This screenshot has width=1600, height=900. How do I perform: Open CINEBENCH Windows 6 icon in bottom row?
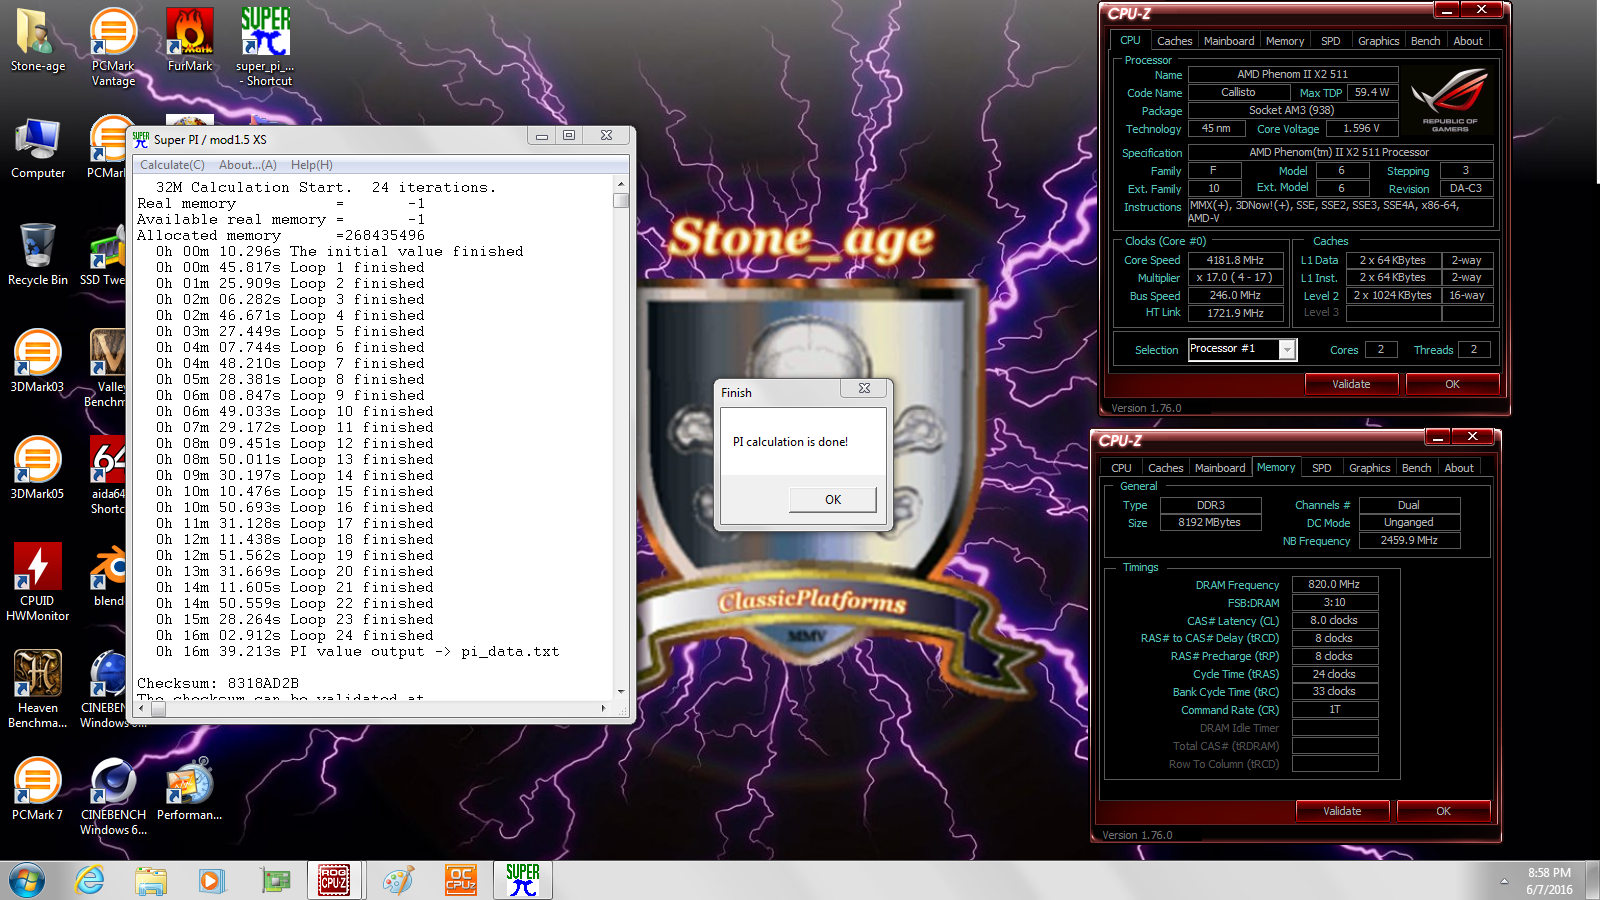113,796
